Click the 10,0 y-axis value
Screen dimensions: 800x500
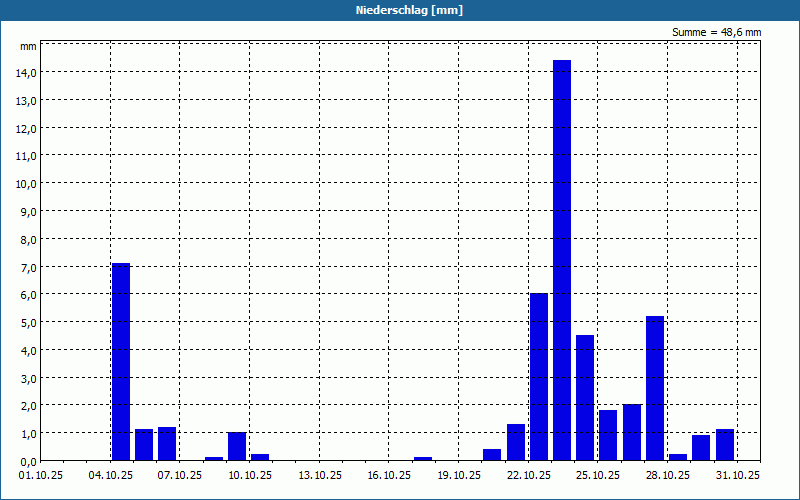(26, 184)
